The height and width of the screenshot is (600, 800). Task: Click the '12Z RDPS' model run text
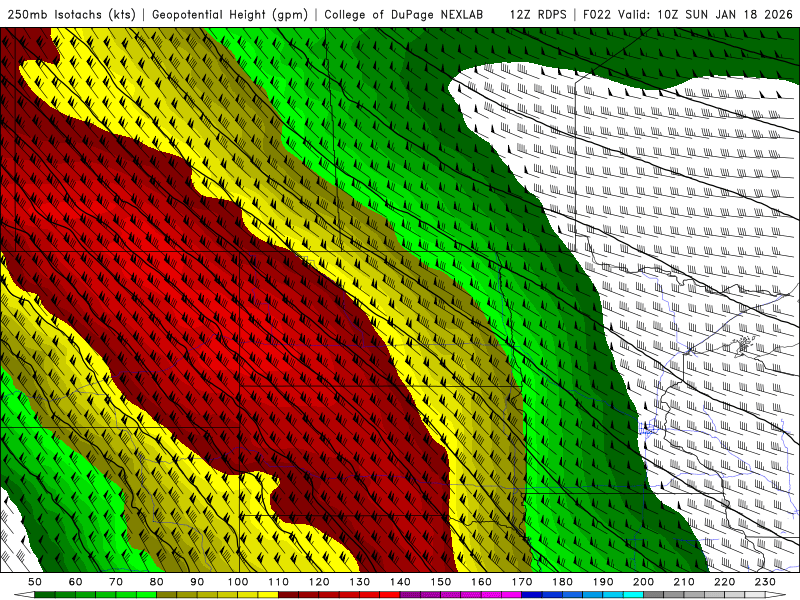(538, 15)
